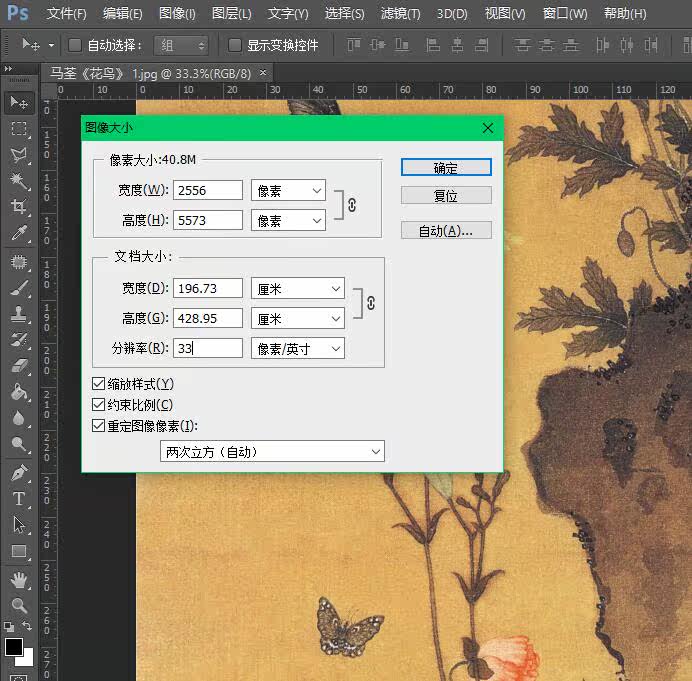Open pixel width unit dropdown

point(289,191)
